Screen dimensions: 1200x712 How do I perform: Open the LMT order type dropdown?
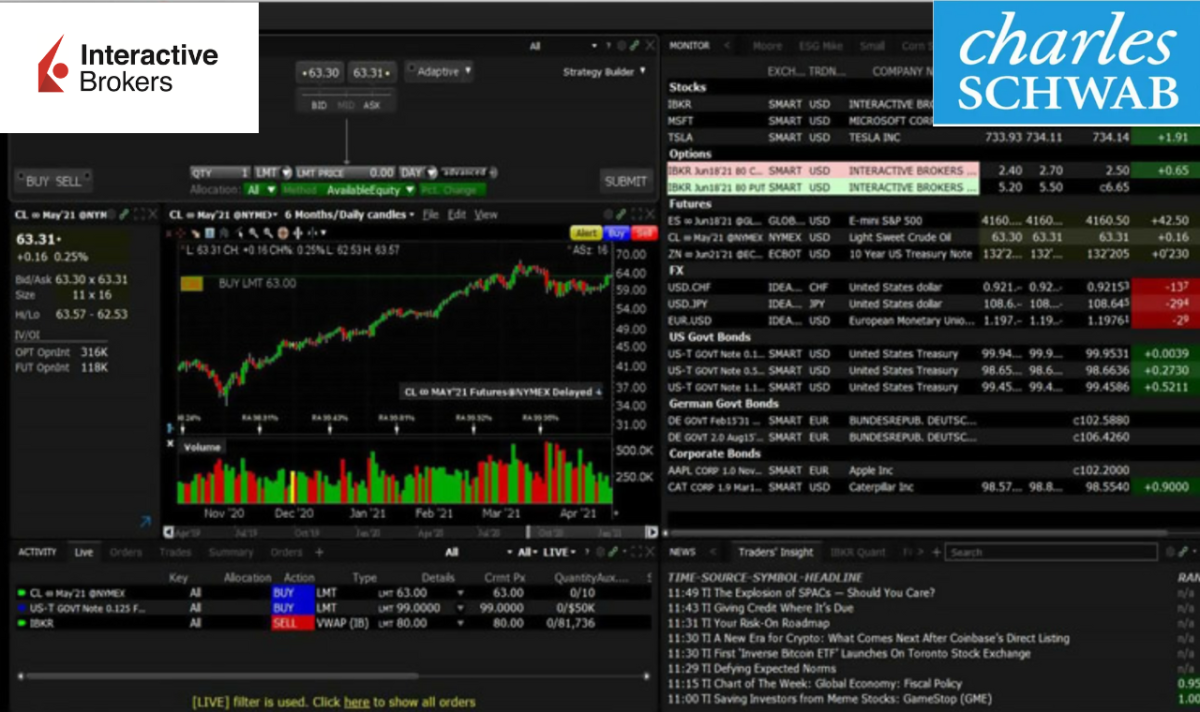pyautogui.click(x=273, y=173)
